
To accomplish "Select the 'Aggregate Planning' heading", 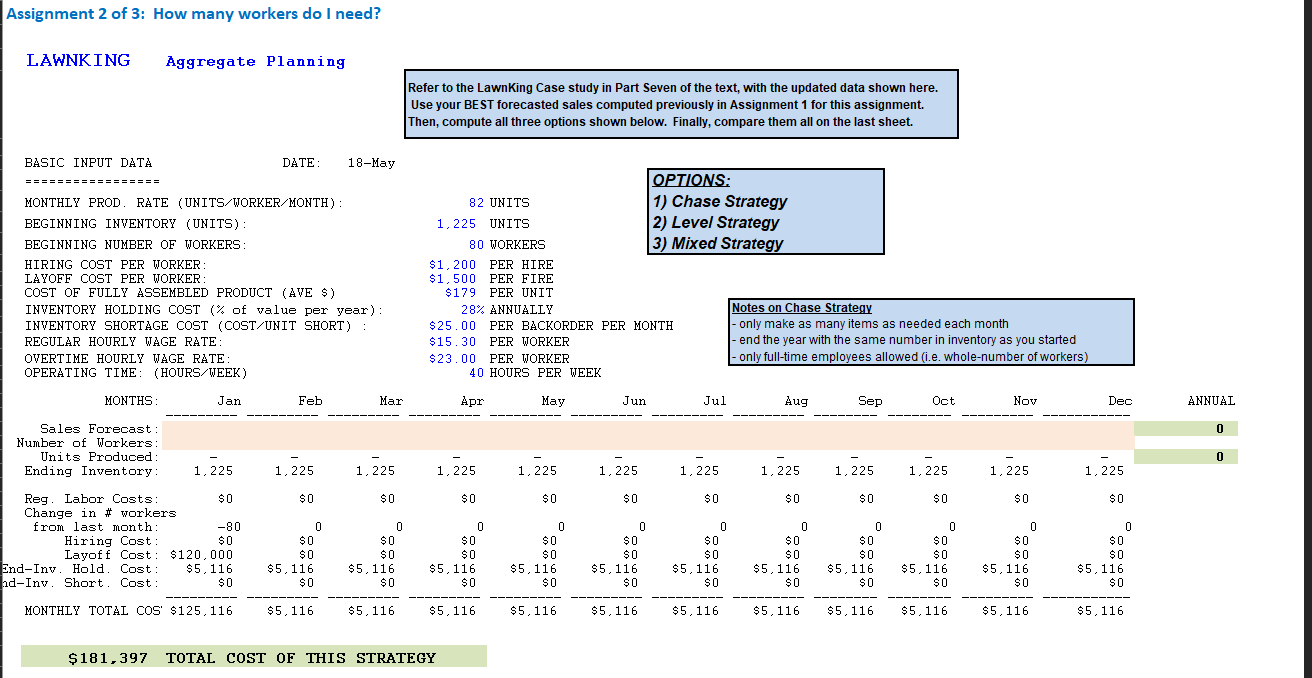I will coord(255,62).
